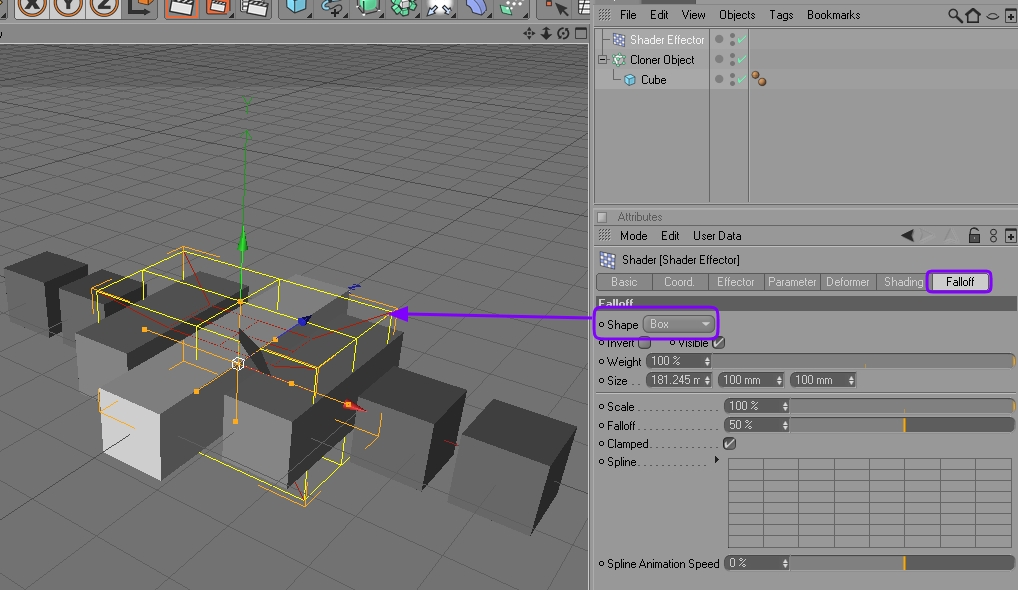
Task: Adjust the Scale slider bar
Action: (902, 406)
